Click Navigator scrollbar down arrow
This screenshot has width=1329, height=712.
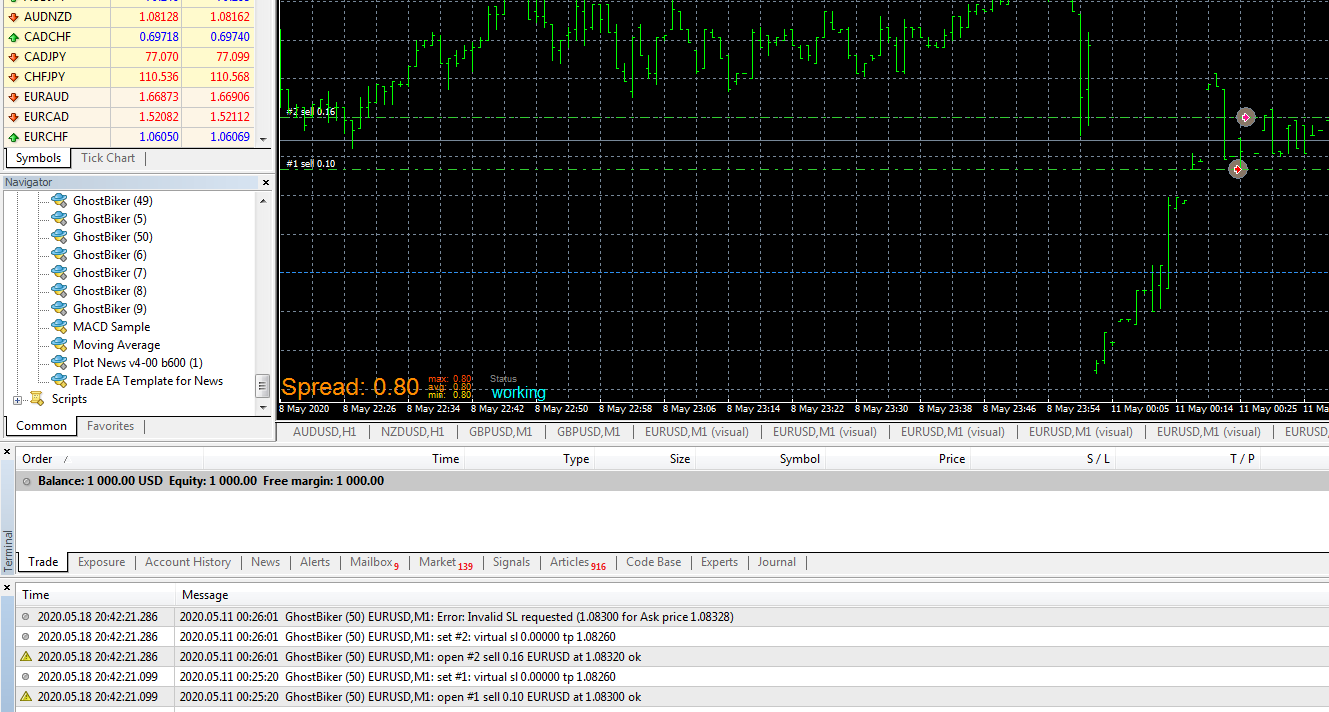pos(263,408)
